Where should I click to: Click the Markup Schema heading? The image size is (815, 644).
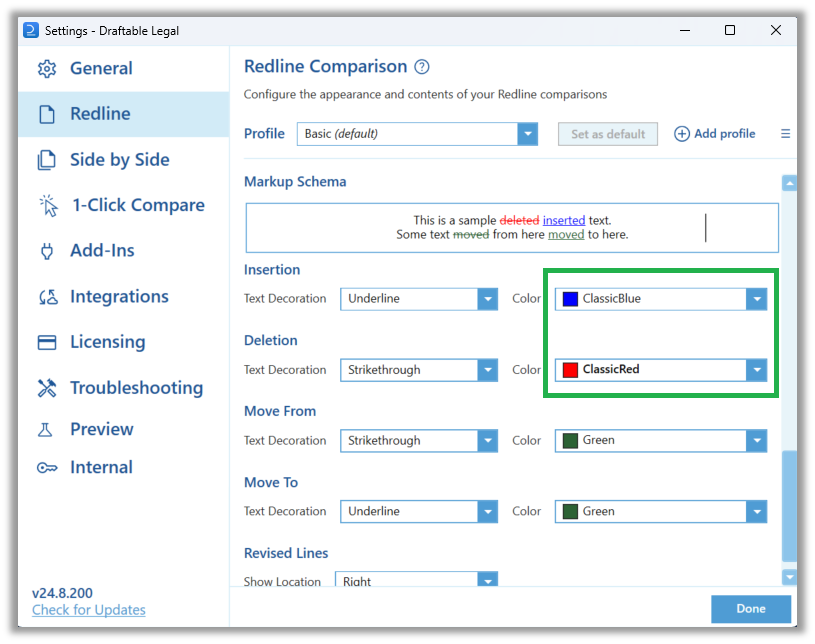[295, 182]
